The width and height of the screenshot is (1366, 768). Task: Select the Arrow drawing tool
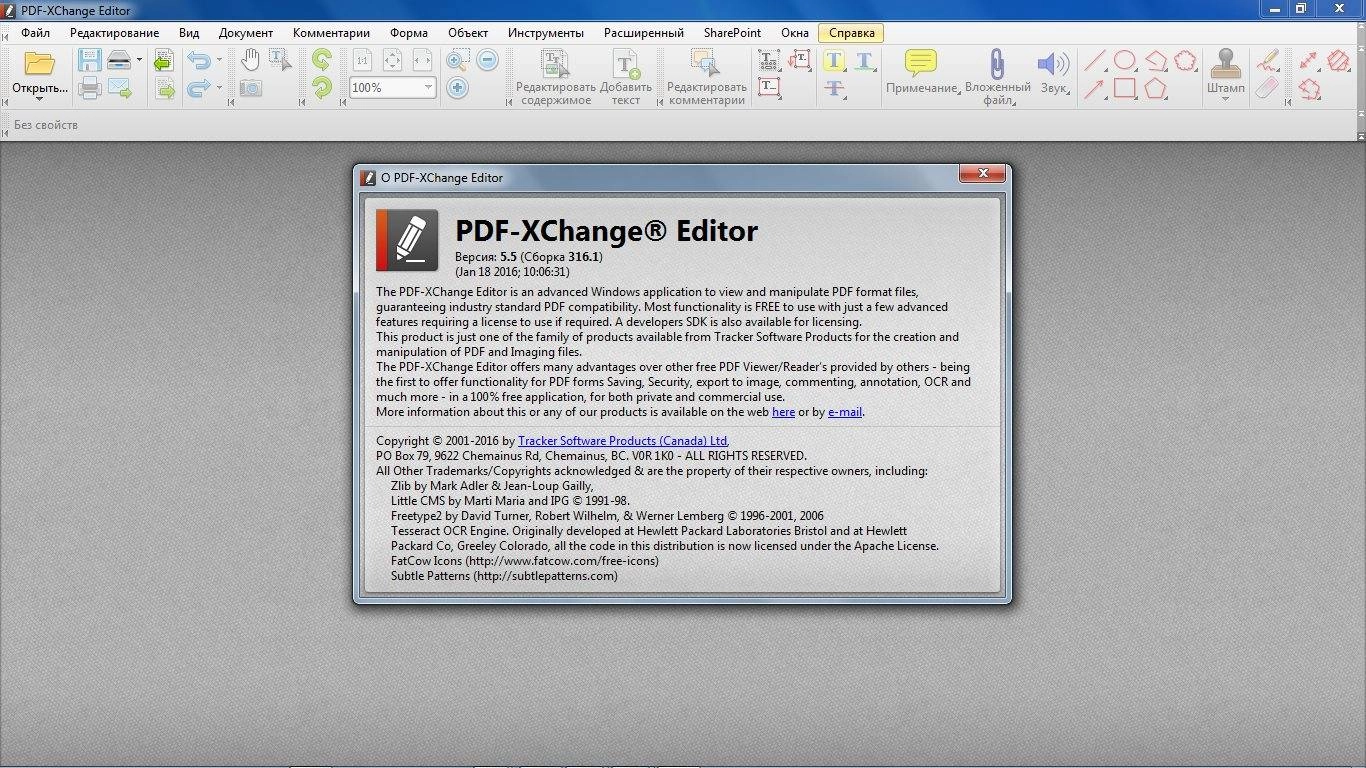(1096, 89)
